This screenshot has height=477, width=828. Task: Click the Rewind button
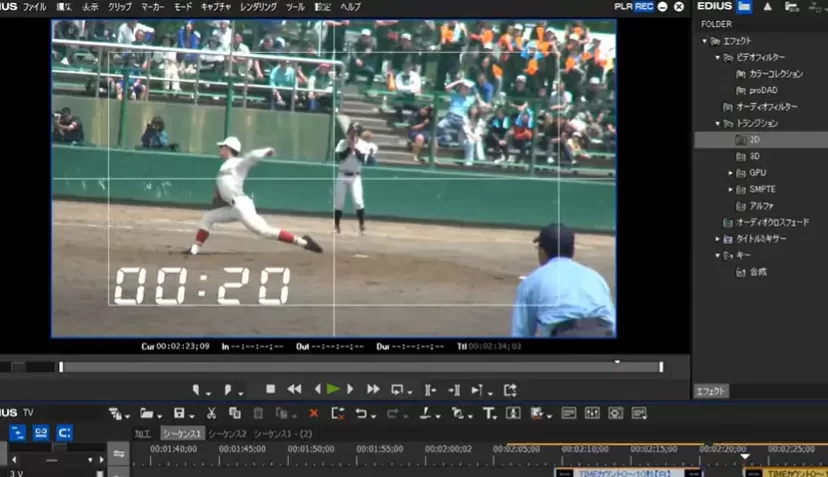[294, 389]
